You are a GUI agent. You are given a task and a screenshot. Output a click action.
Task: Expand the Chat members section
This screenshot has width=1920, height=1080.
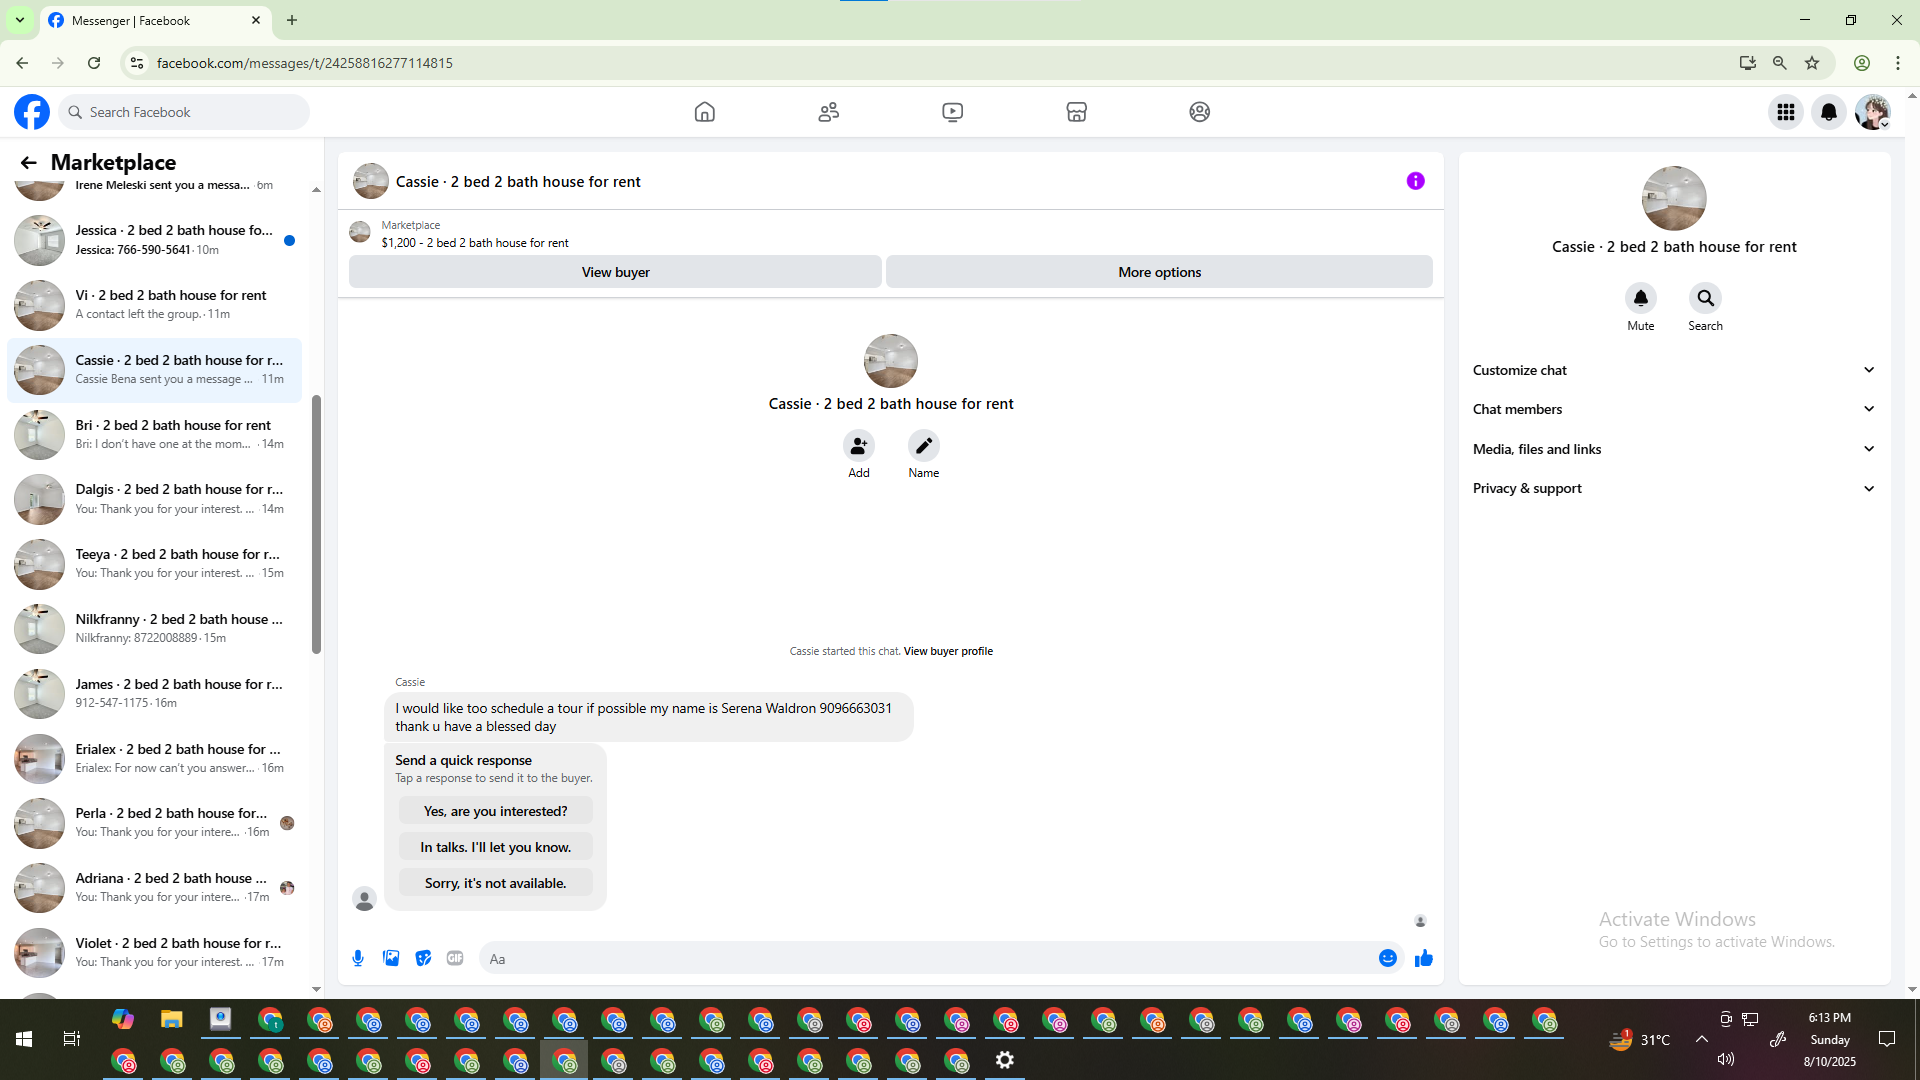click(1673, 409)
